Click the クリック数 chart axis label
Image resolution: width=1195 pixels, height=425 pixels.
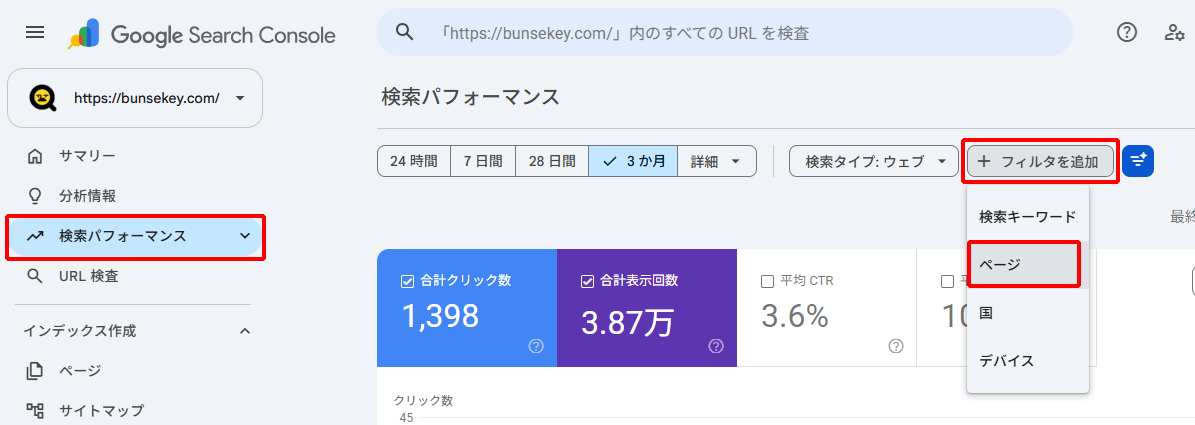(x=423, y=401)
